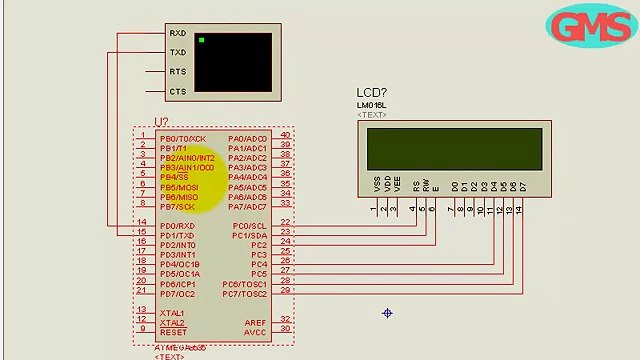The width and height of the screenshot is (640, 360).
Task: Select the PD0/RXD pin label
Action: 178,226
